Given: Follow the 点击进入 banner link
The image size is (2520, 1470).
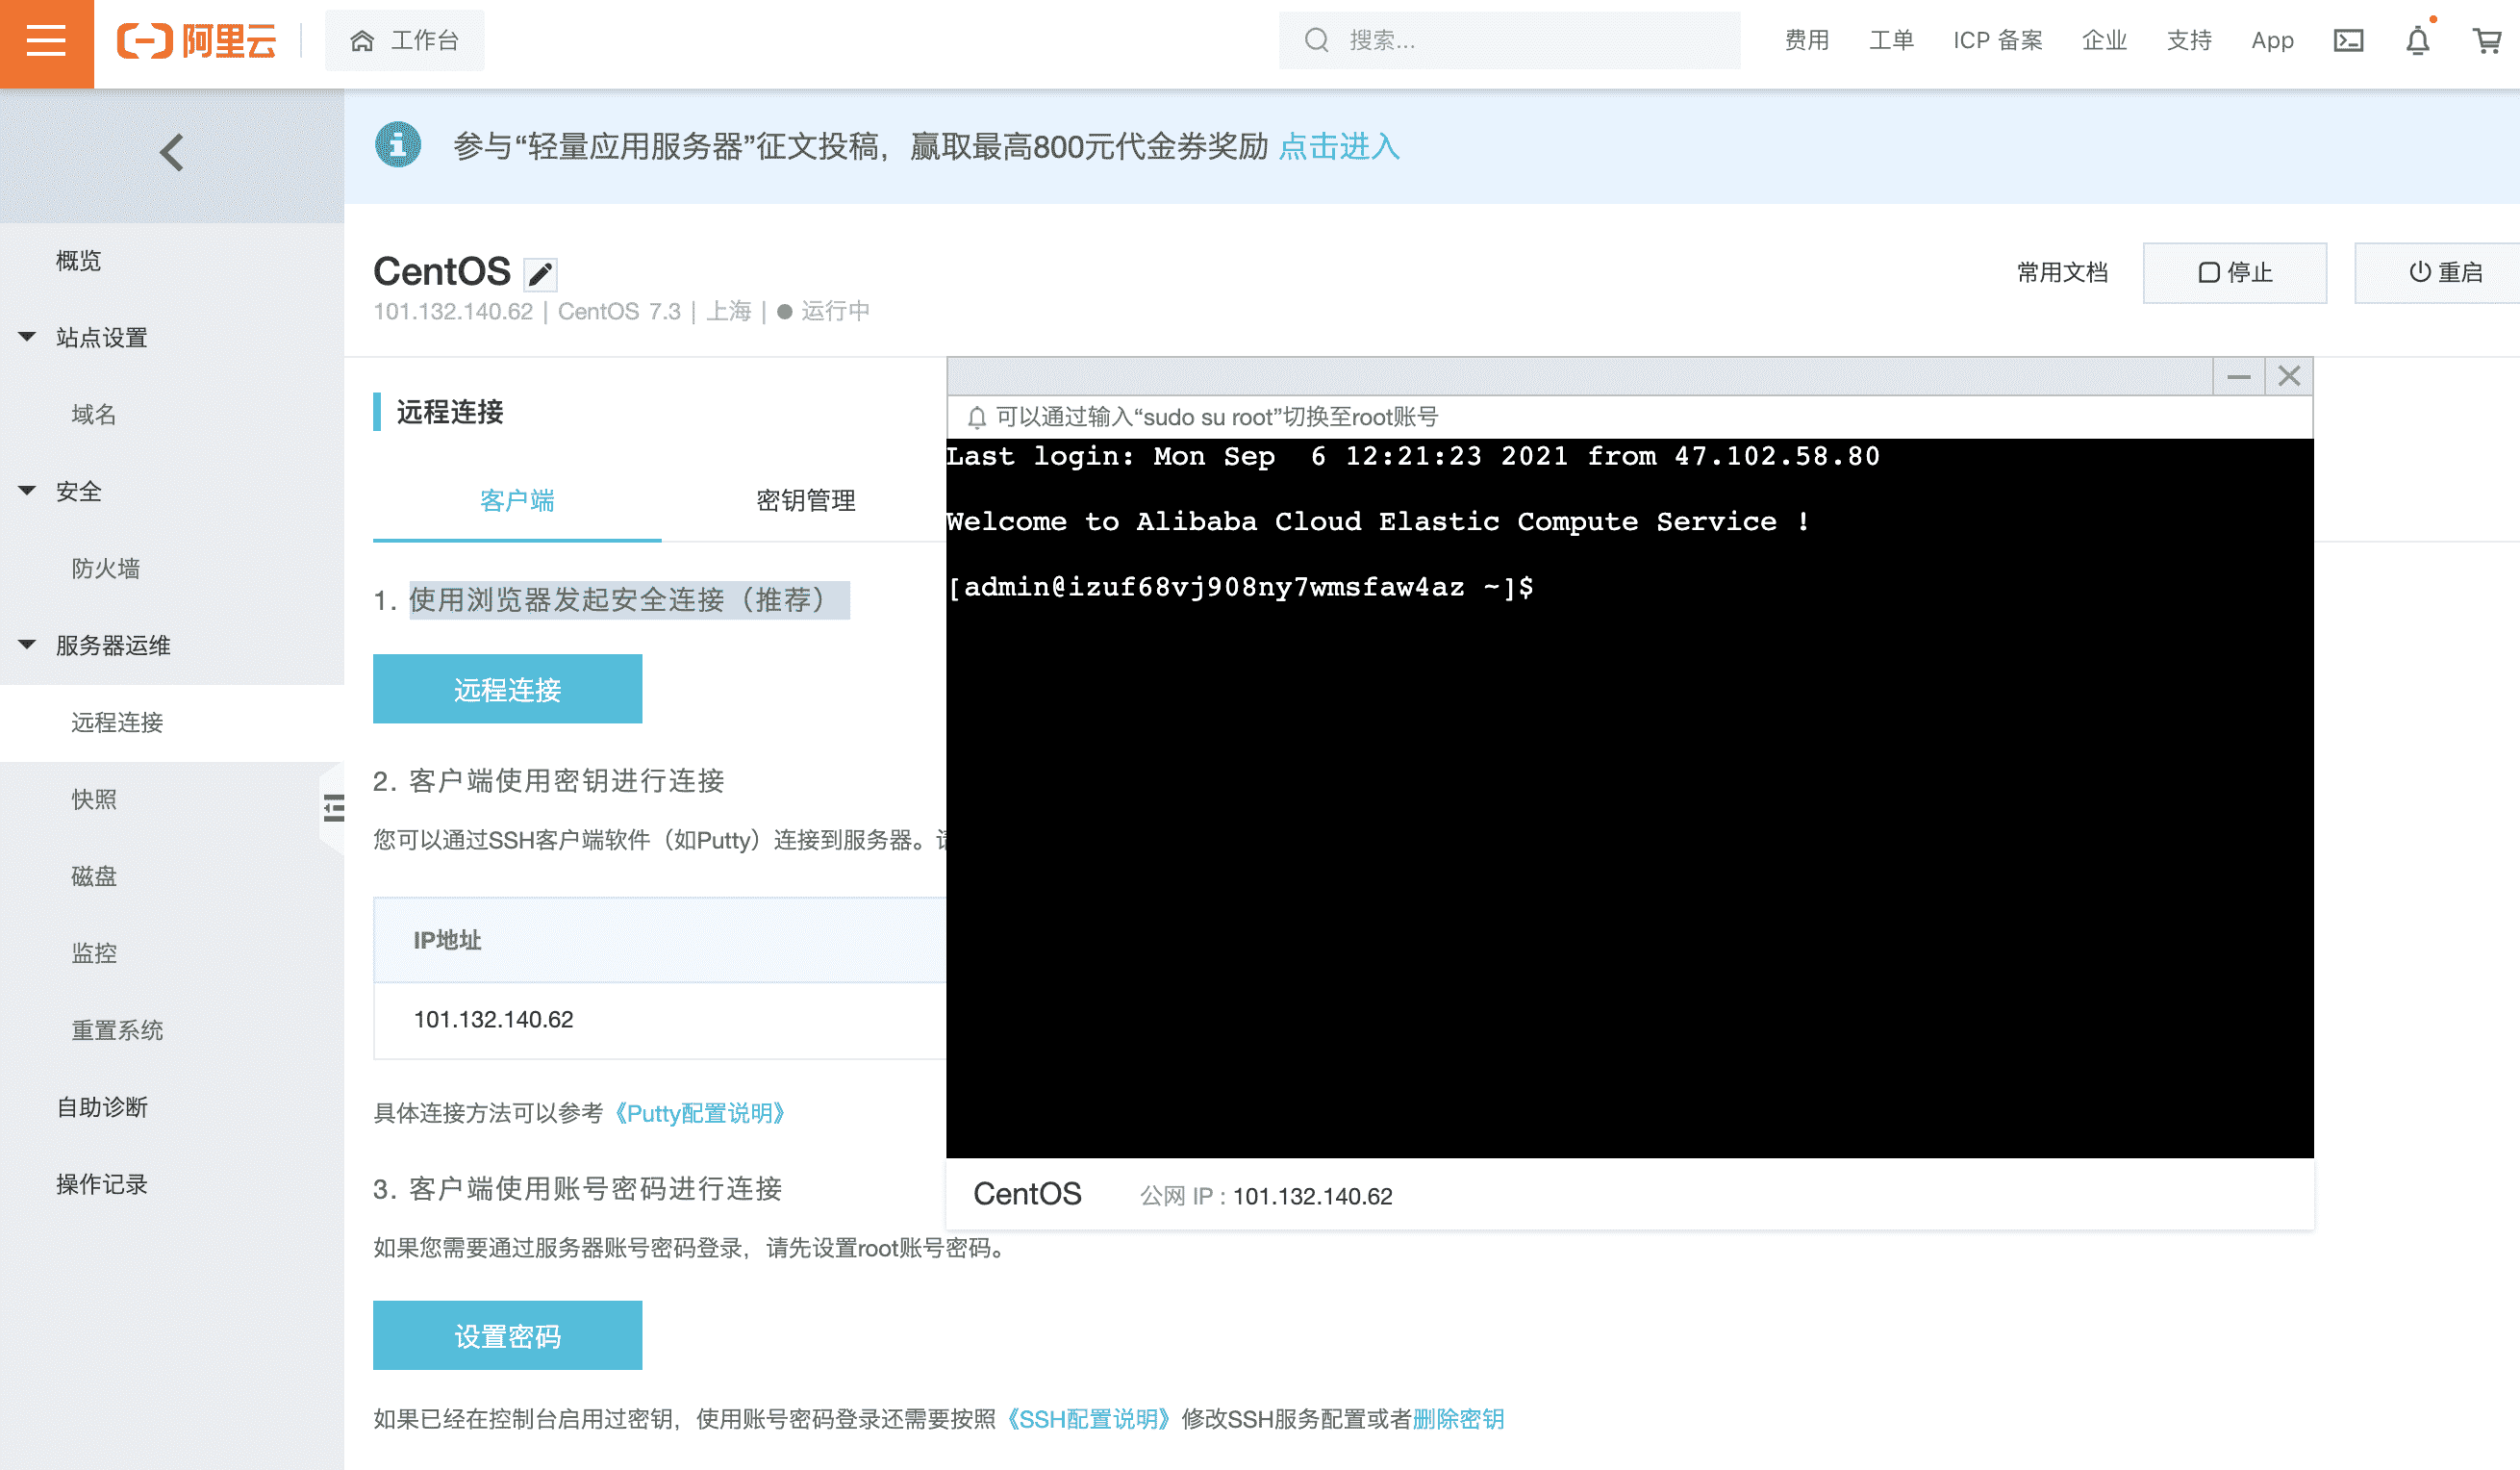Looking at the screenshot, I should coord(1339,147).
